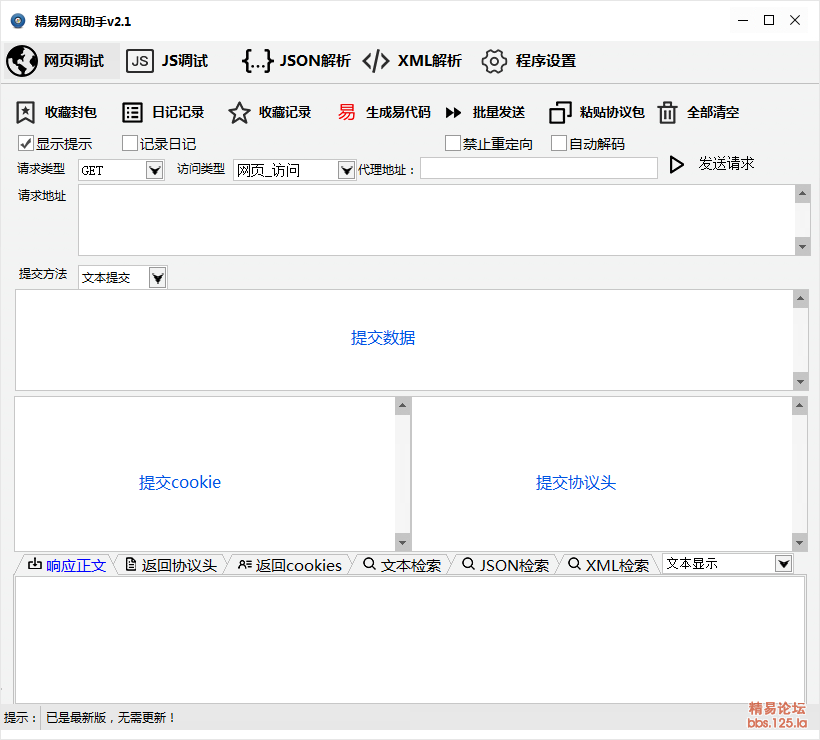Click the 提交协议头 scrollbar down arrow
Image resolution: width=820 pixels, height=740 pixels.
pos(800,542)
